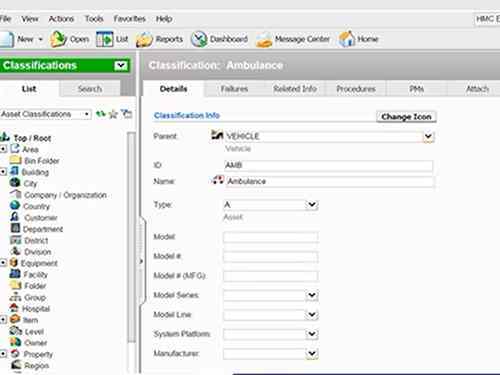Screen dimensions: 500x375
Task: Click the Country globe icon
Action: coord(15,205)
